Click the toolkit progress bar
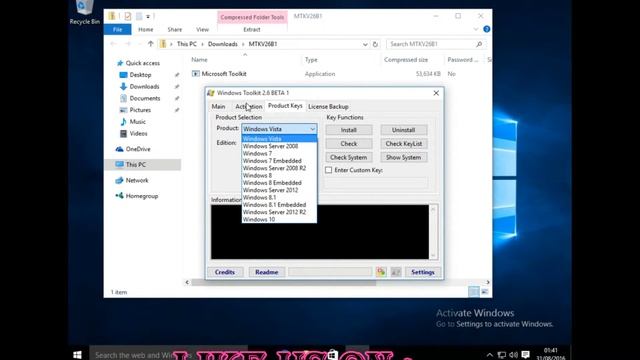Image resolution: width=640 pixels, height=360 pixels. pyautogui.click(x=330, y=272)
